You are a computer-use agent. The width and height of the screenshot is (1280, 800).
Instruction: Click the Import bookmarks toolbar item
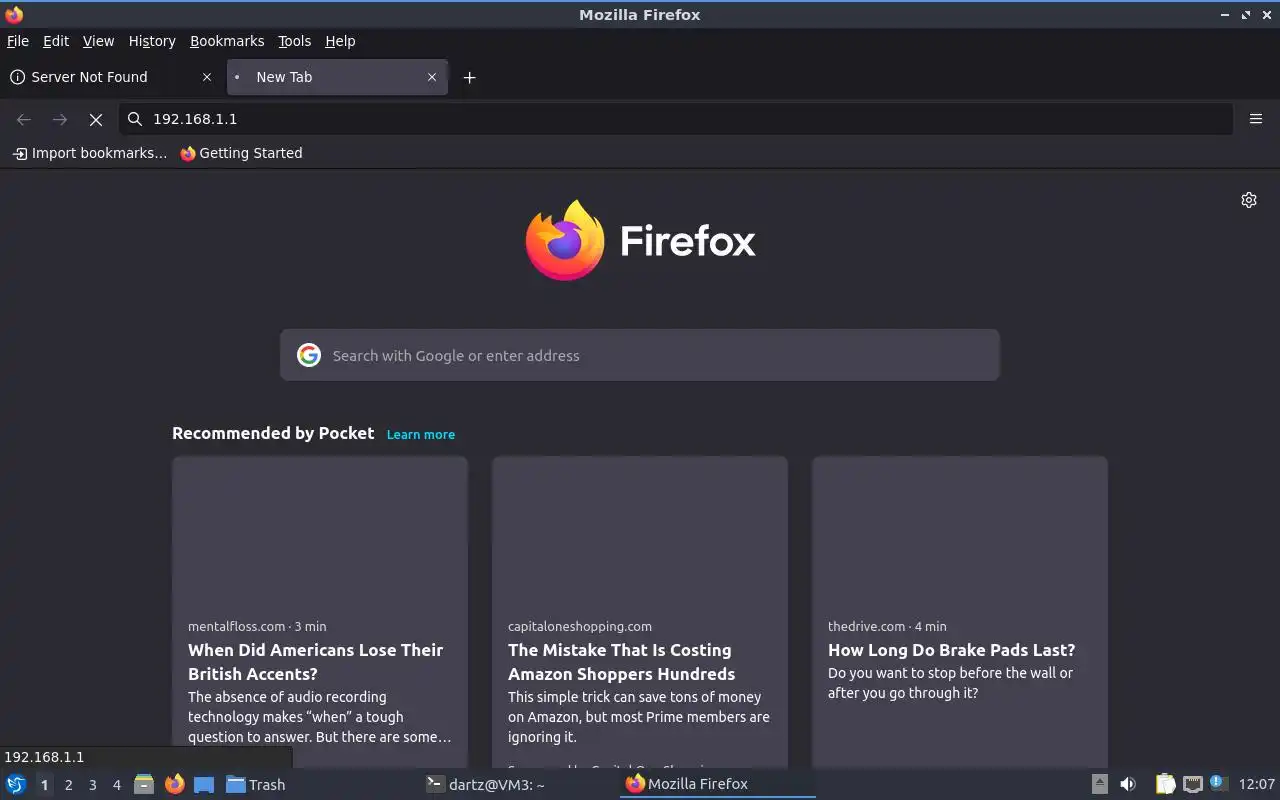[90, 153]
